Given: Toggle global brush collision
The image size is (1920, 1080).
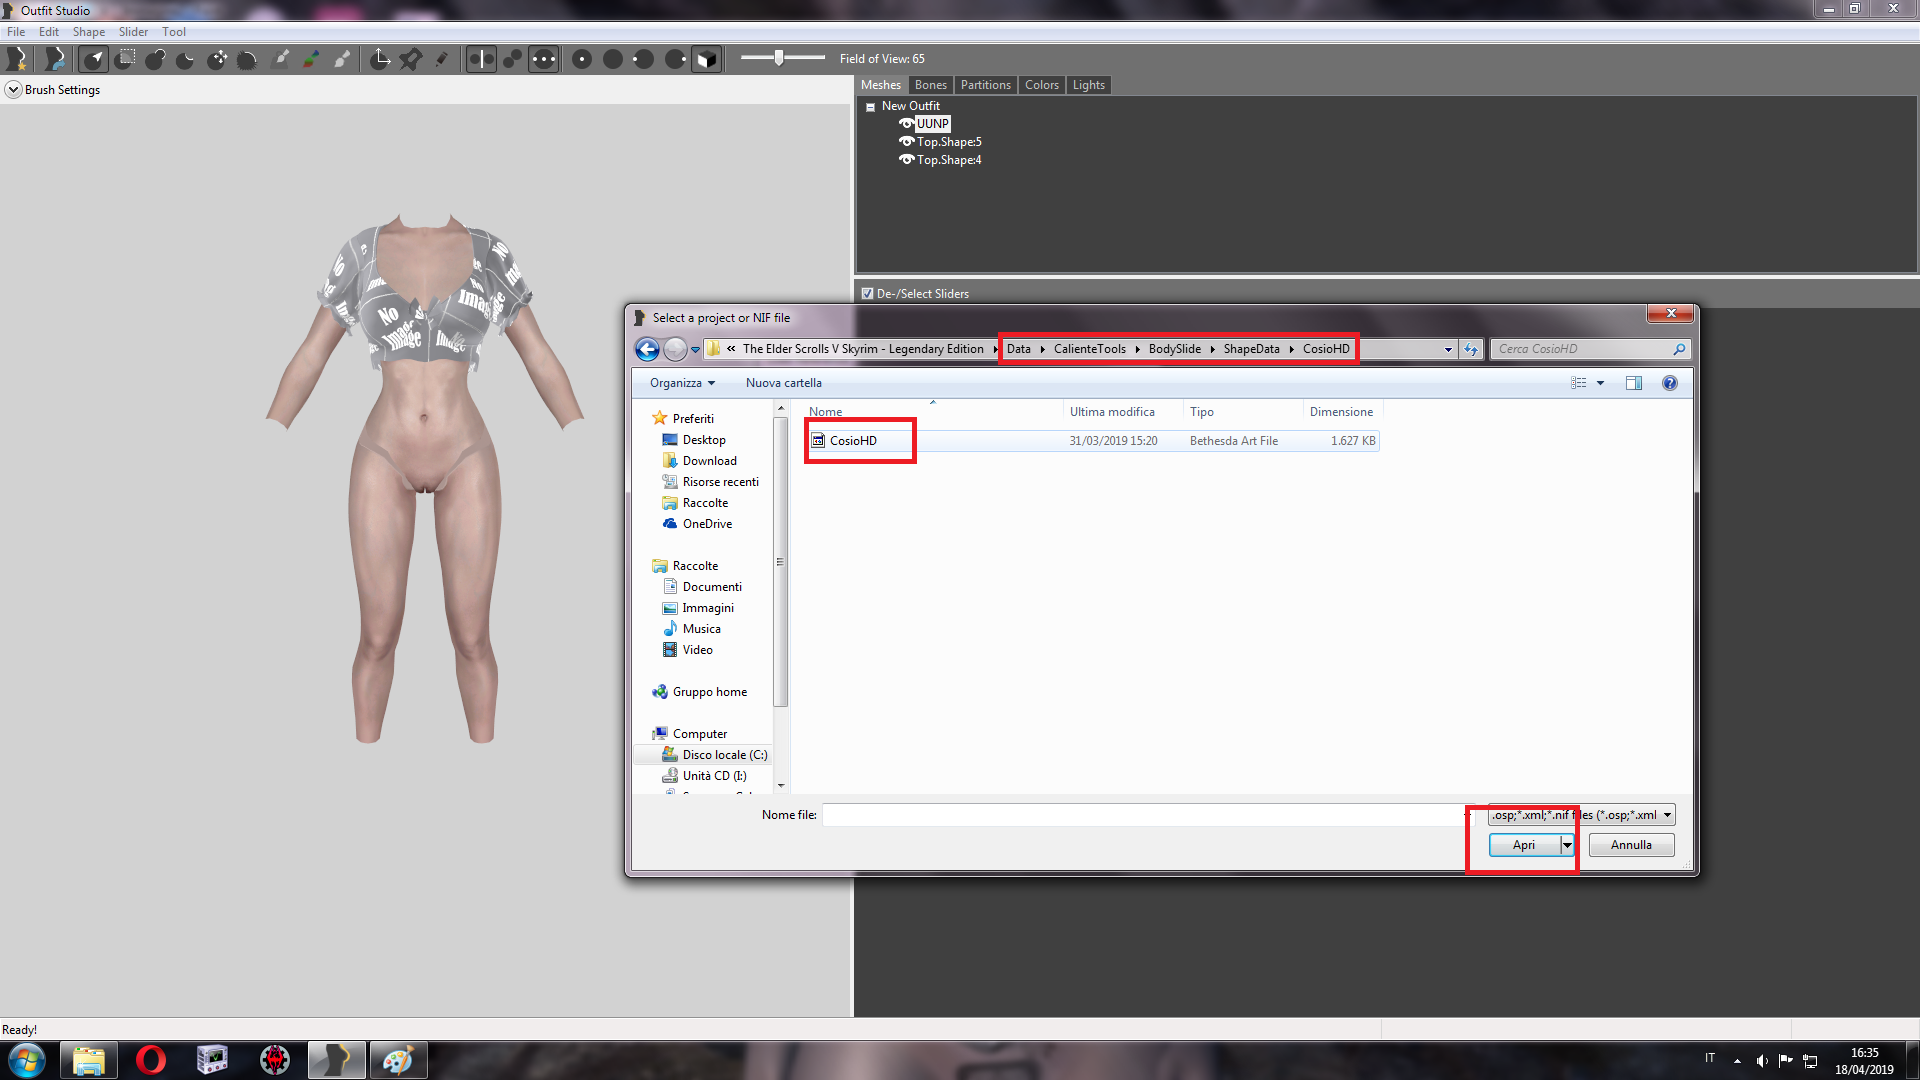Looking at the screenshot, I should click(x=543, y=59).
